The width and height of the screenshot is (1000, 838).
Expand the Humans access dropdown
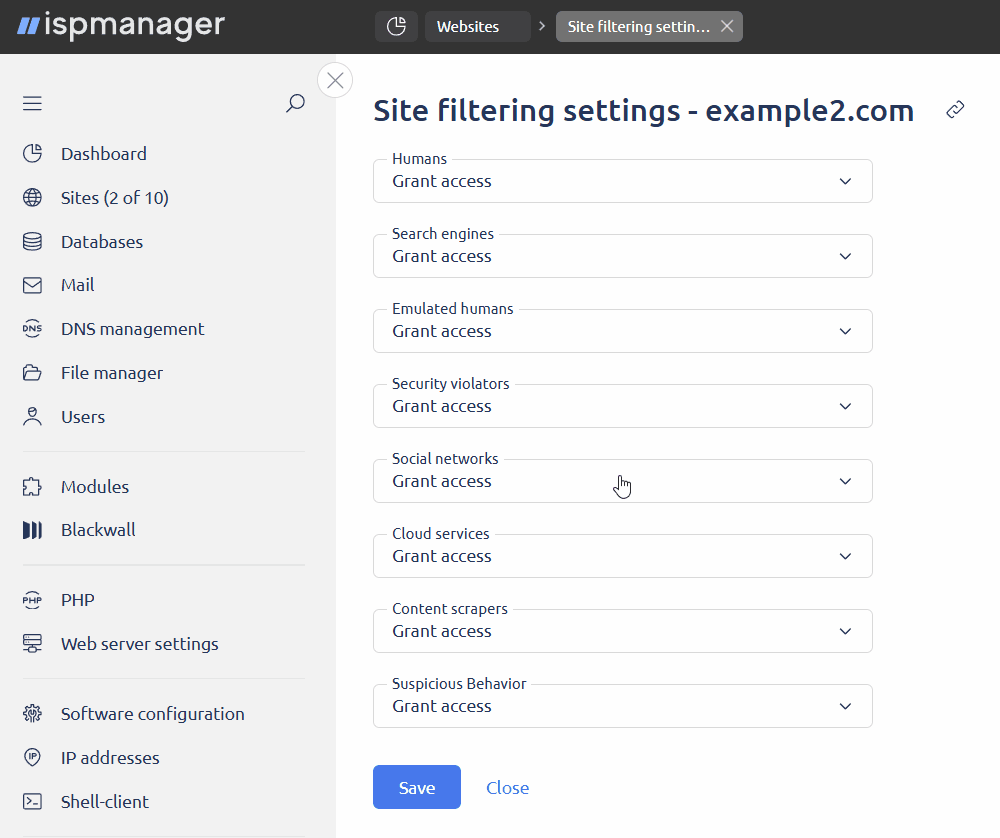point(622,182)
